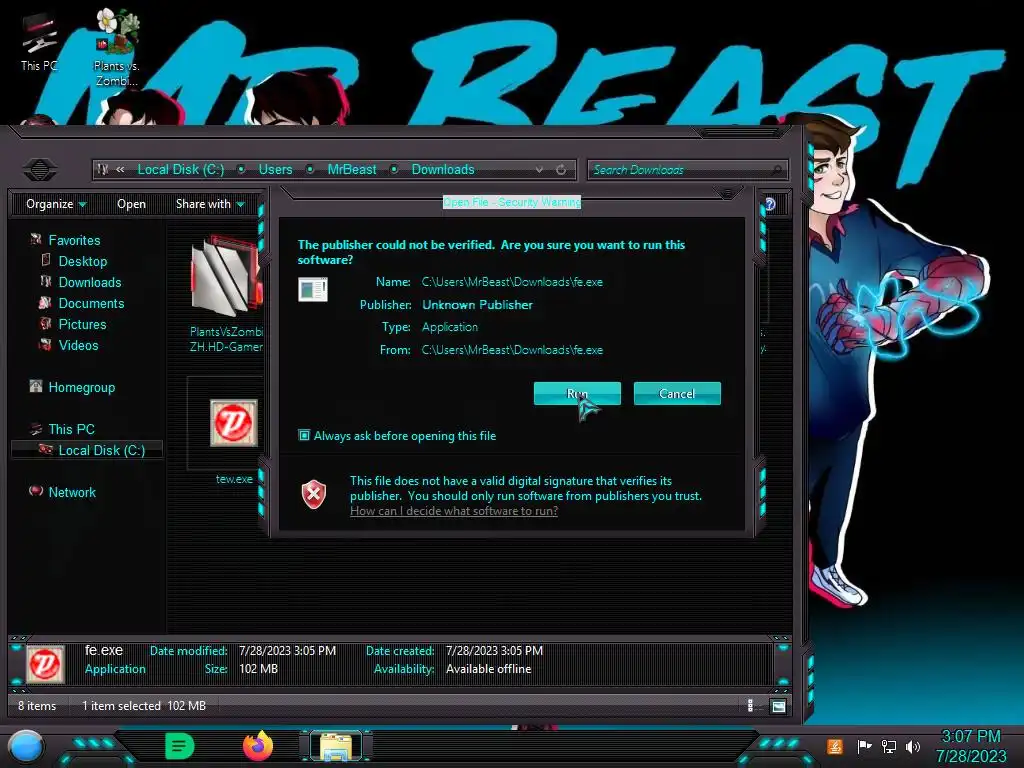Click the fe.exe icon in details pane
The image size is (1024, 768).
coord(45,664)
